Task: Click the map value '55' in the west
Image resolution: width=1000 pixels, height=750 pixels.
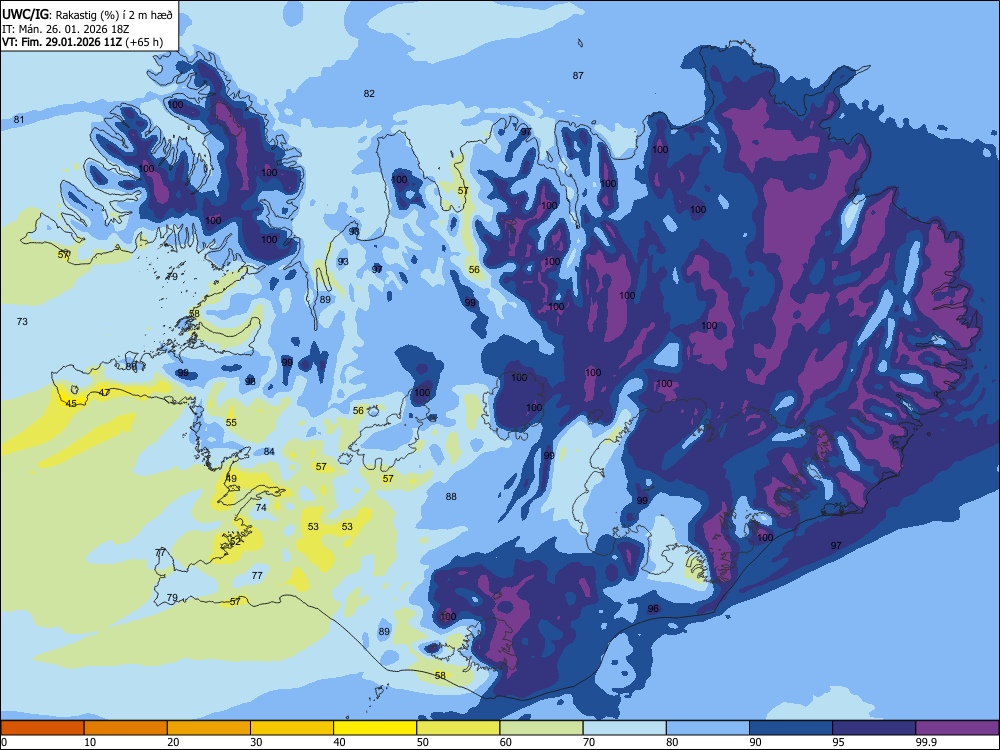Action: [231, 423]
